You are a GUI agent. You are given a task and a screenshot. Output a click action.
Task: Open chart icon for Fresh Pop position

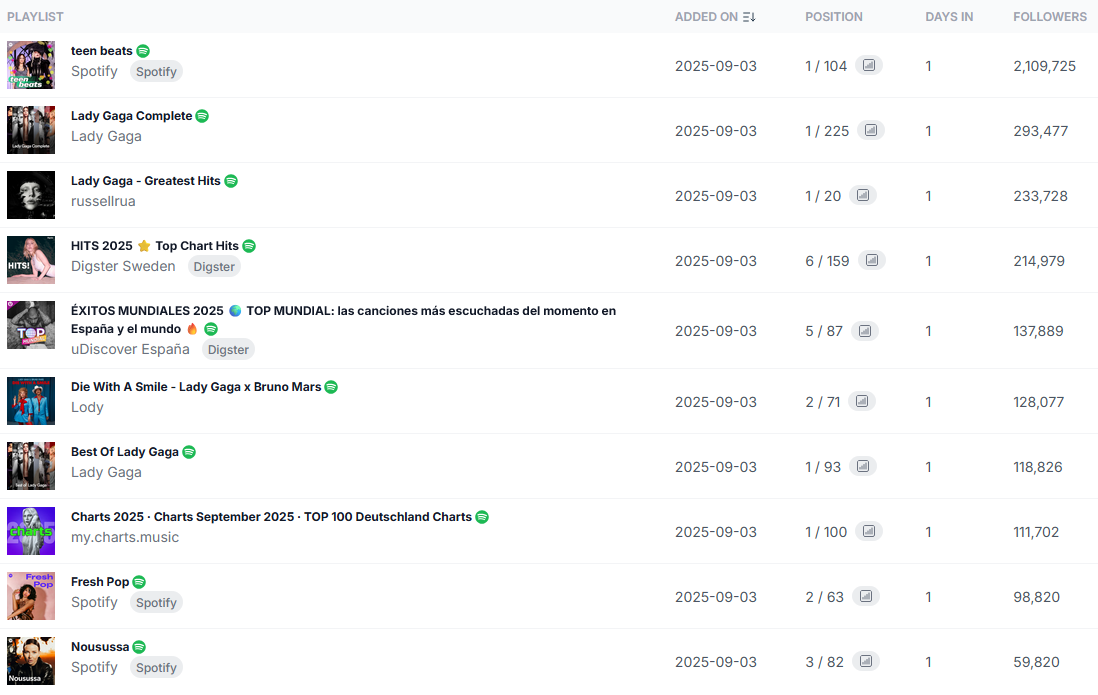[866, 596]
